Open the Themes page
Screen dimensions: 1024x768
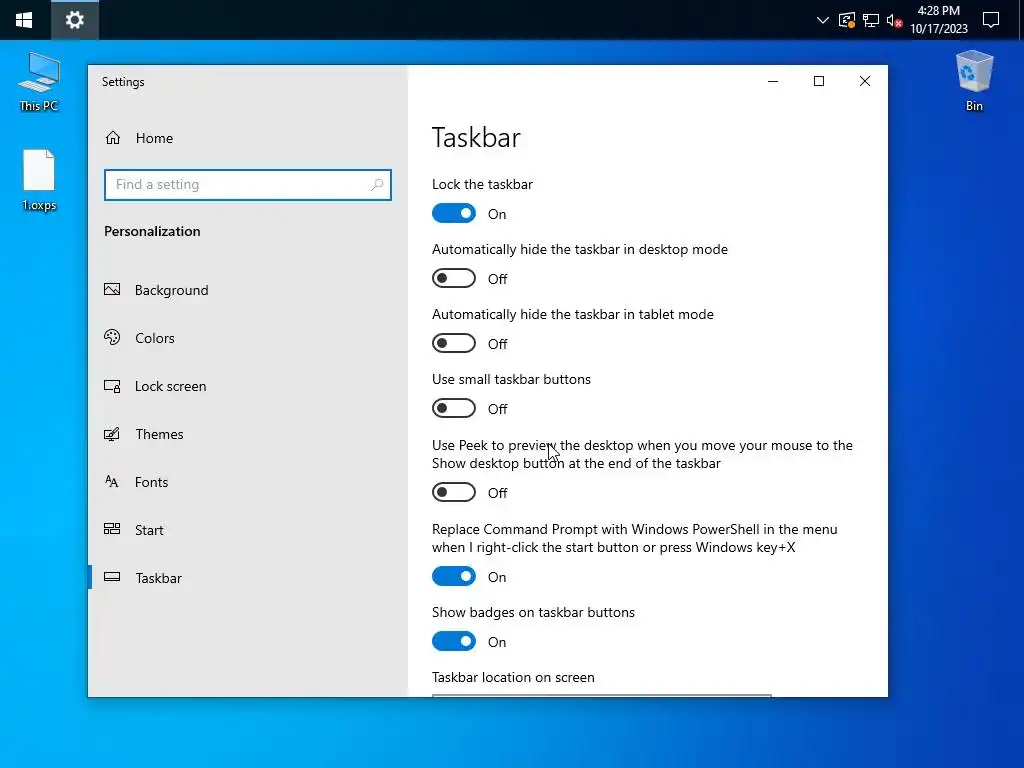[x=248, y=434]
